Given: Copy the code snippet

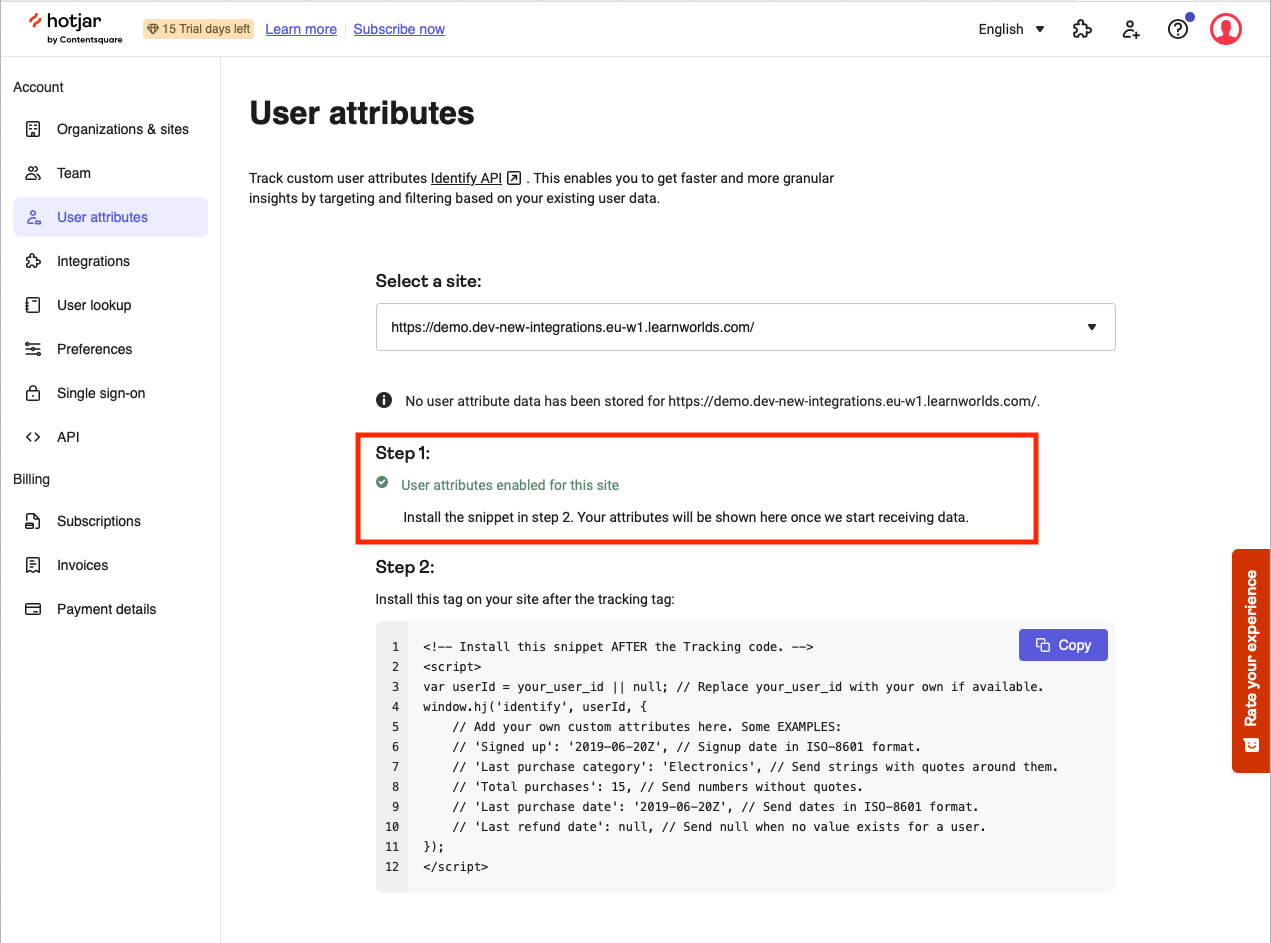Looking at the screenshot, I should point(1063,645).
